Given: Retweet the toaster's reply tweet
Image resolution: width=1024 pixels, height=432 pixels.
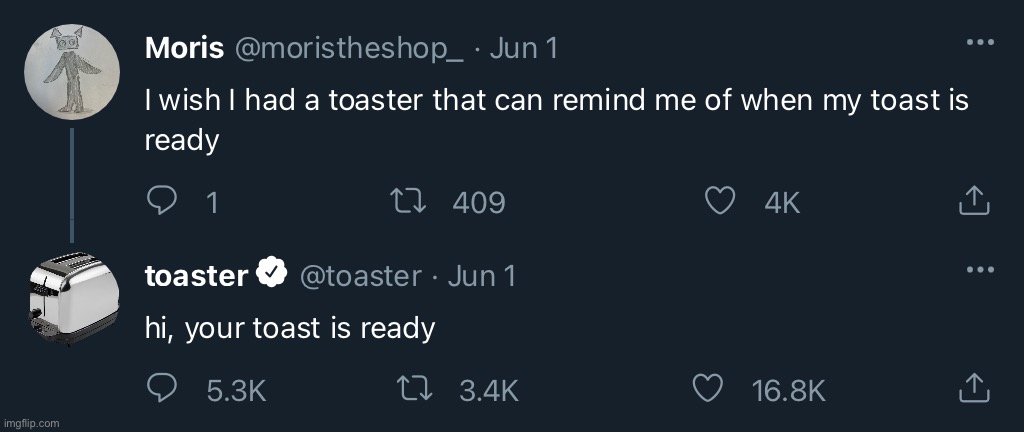Looking at the screenshot, I should click(415, 390).
